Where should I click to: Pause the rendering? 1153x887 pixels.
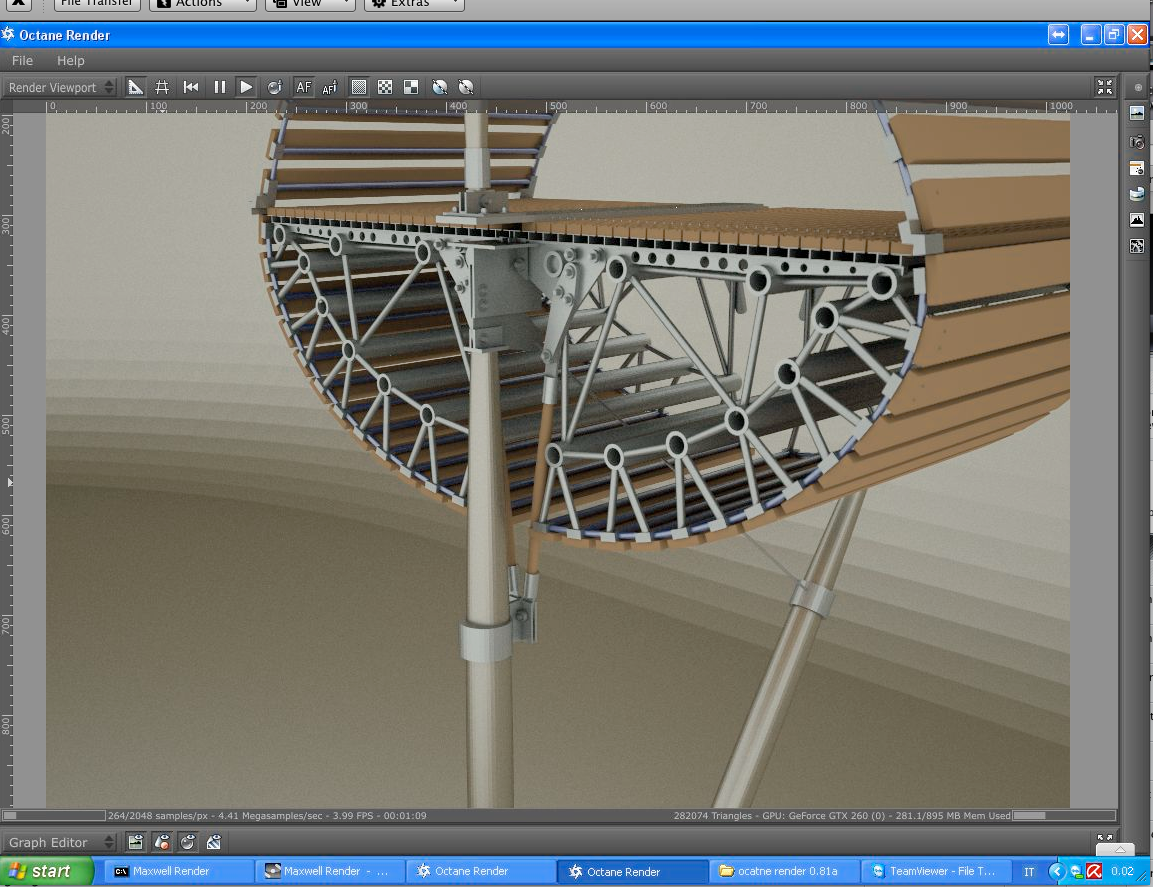coord(219,87)
